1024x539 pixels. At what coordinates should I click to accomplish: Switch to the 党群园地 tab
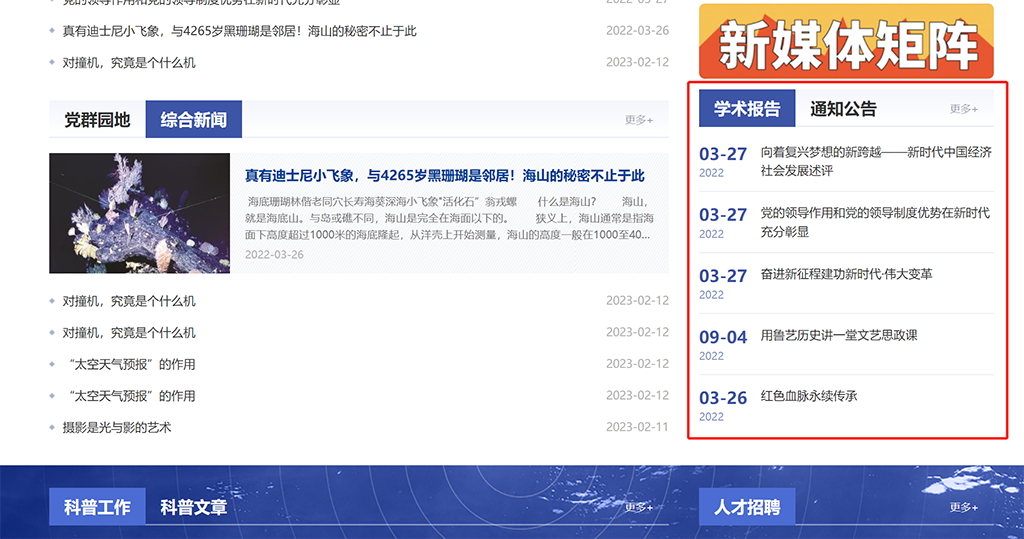tap(97, 120)
